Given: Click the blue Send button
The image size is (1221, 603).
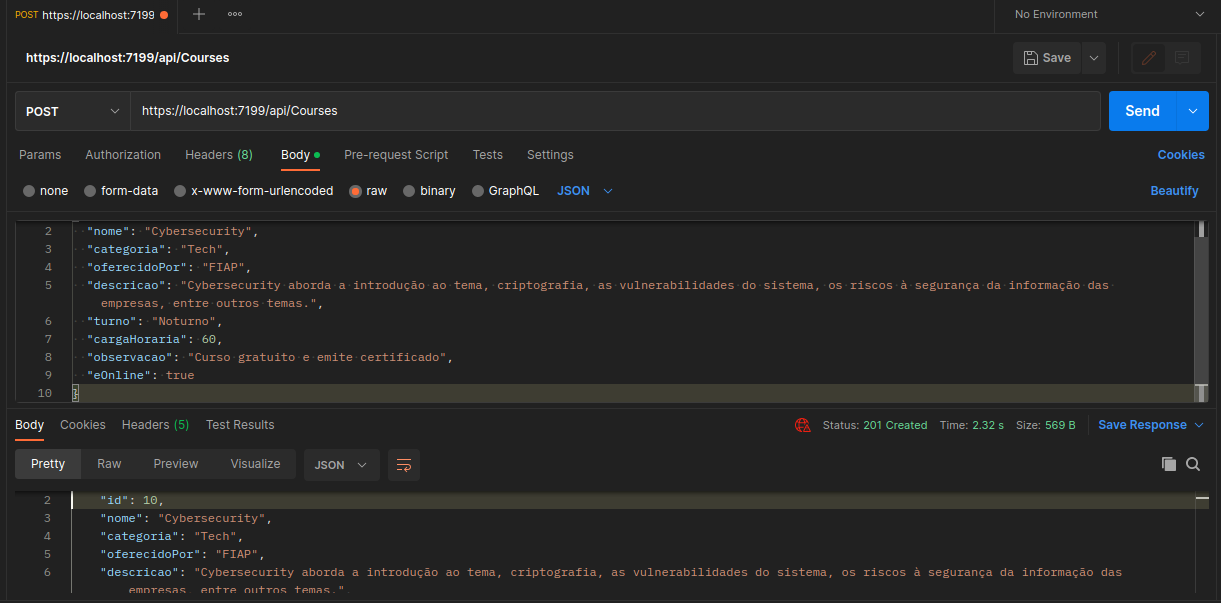Looking at the screenshot, I should pyautogui.click(x=1143, y=111).
